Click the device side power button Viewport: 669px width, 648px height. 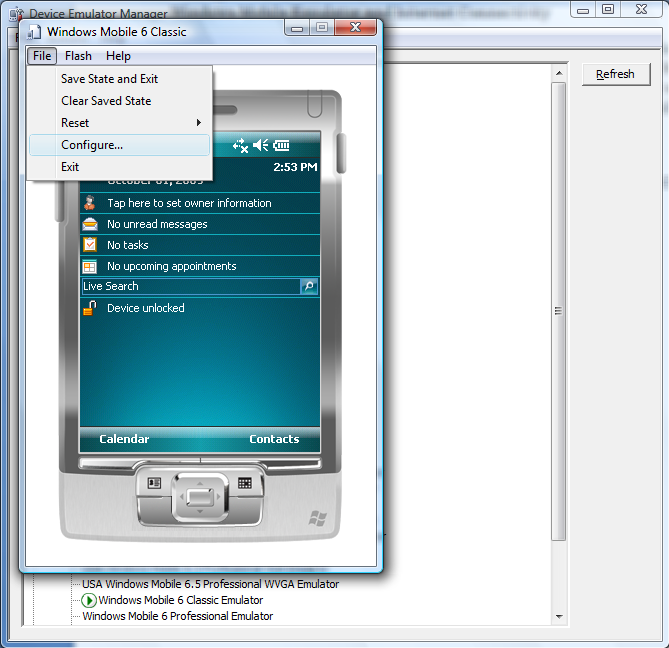click(341, 154)
